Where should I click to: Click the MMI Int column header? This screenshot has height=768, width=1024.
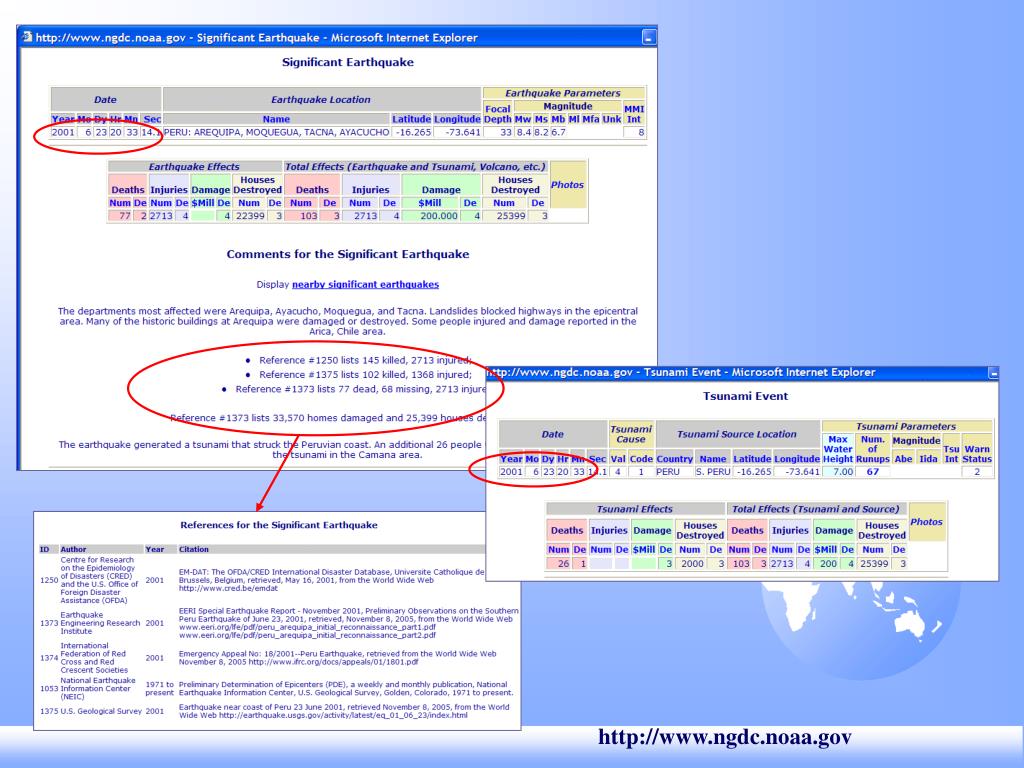click(x=633, y=114)
